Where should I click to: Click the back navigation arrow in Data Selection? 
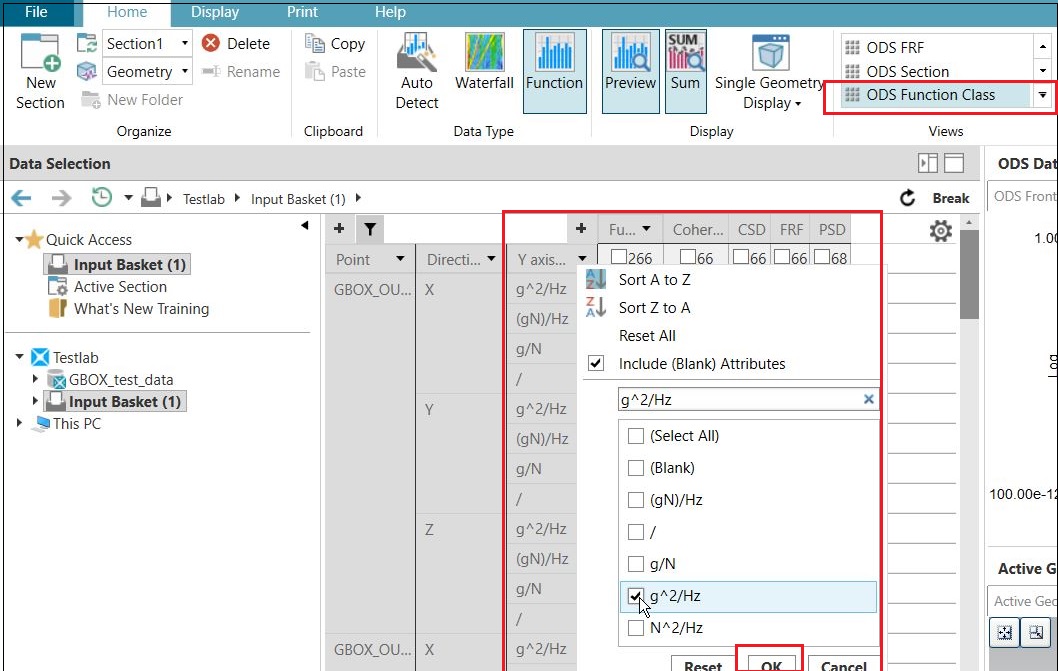[x=20, y=198]
